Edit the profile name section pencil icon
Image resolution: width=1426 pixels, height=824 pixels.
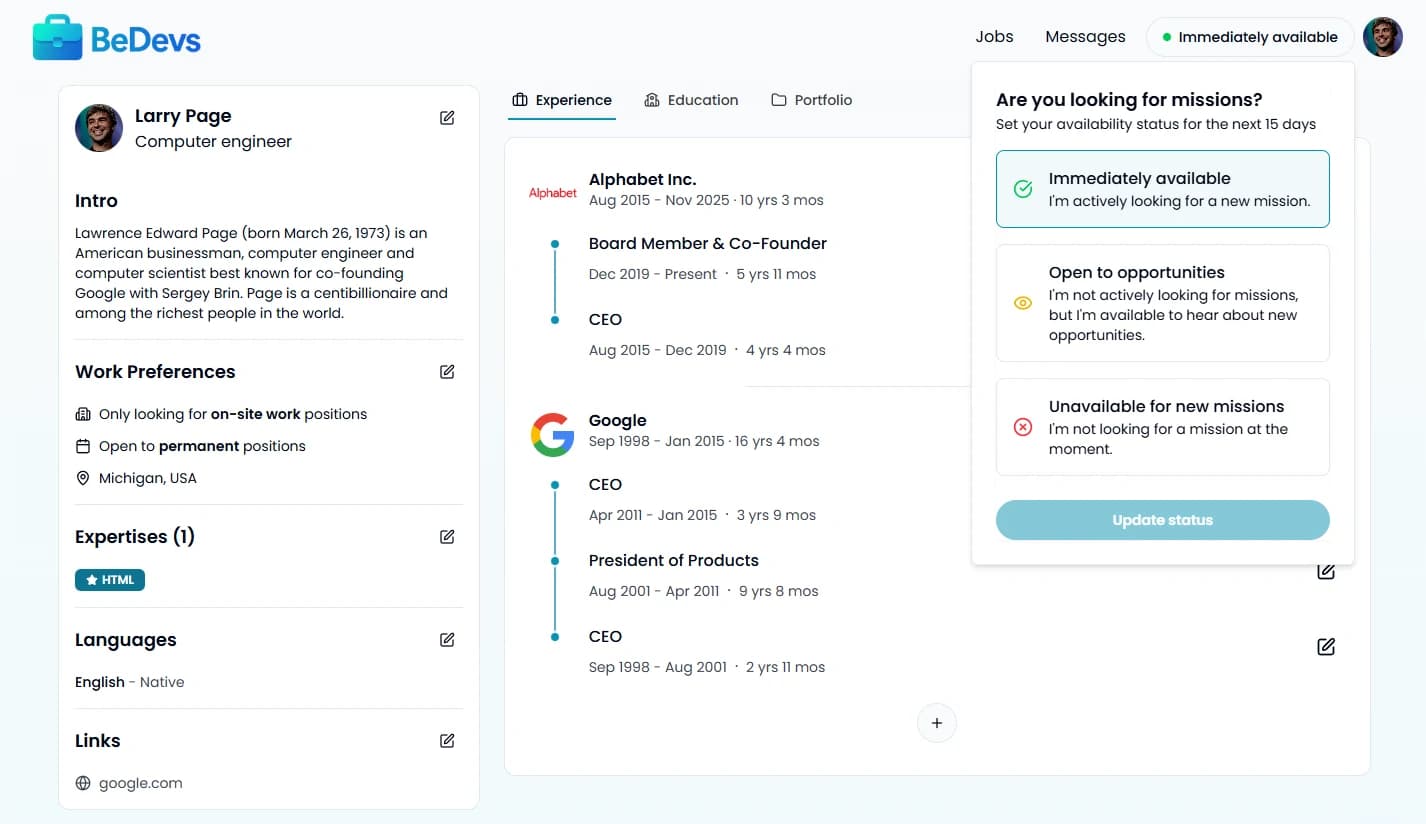tap(447, 117)
